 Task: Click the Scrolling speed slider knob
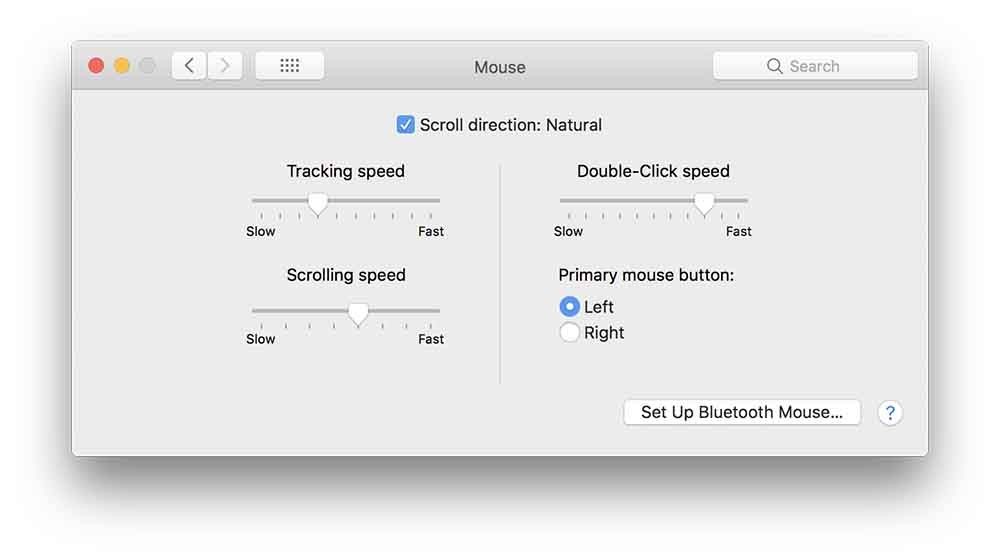click(x=358, y=314)
